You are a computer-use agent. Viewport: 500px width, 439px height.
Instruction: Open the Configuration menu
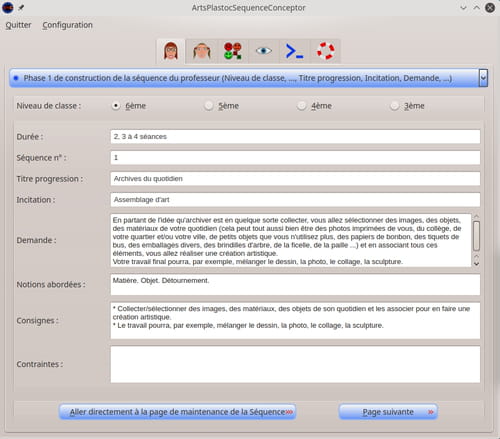point(67,25)
